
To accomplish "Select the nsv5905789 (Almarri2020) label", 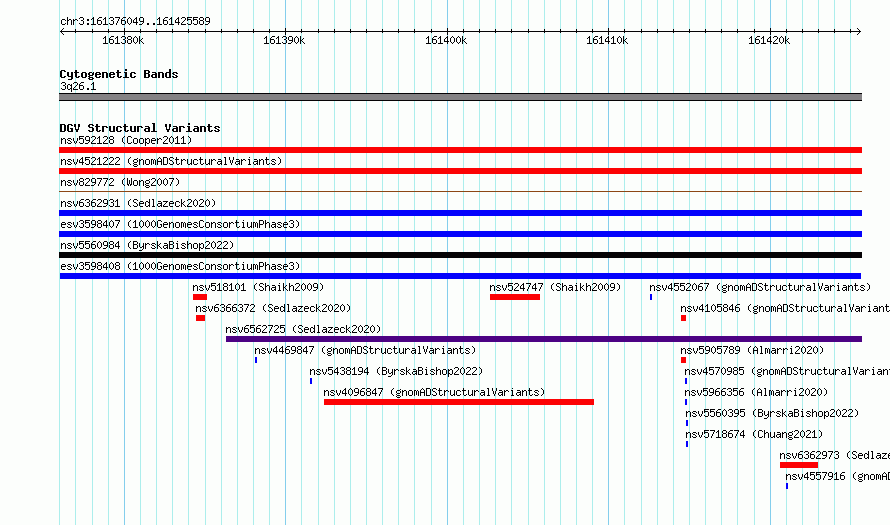I will [x=752, y=350].
